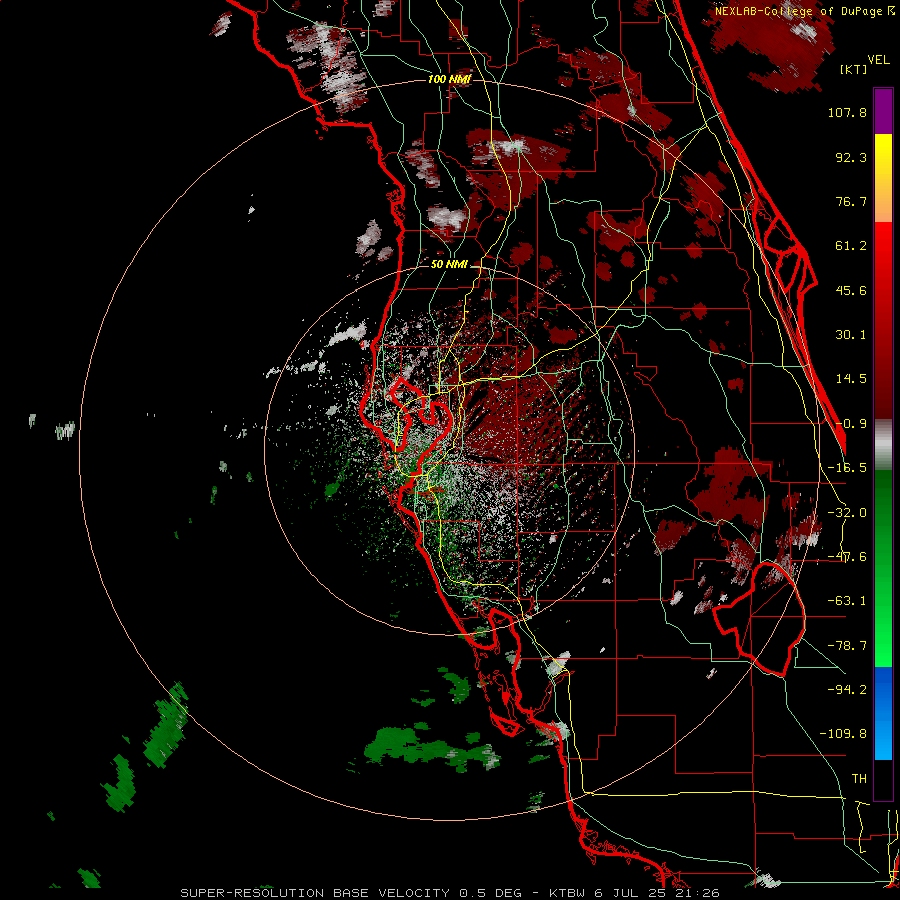This screenshot has height=900, width=900.
Task: Click the -63.1 velocity scale value
Action: click(x=847, y=601)
